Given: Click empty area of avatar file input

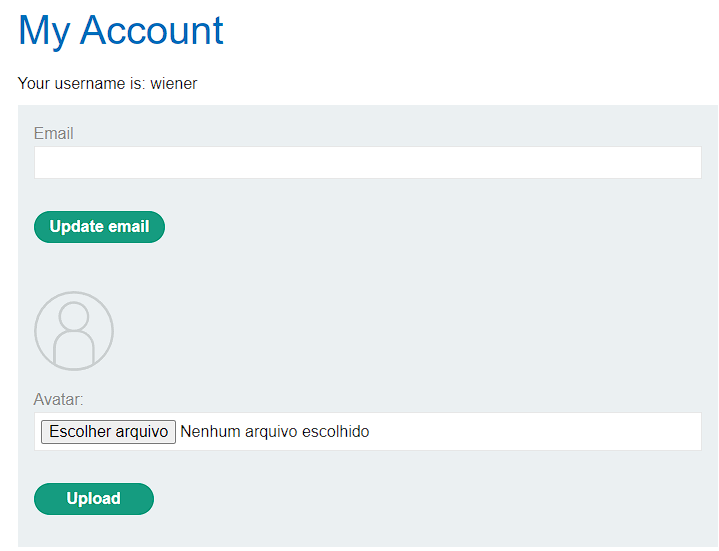Looking at the screenshot, I should (532, 432).
